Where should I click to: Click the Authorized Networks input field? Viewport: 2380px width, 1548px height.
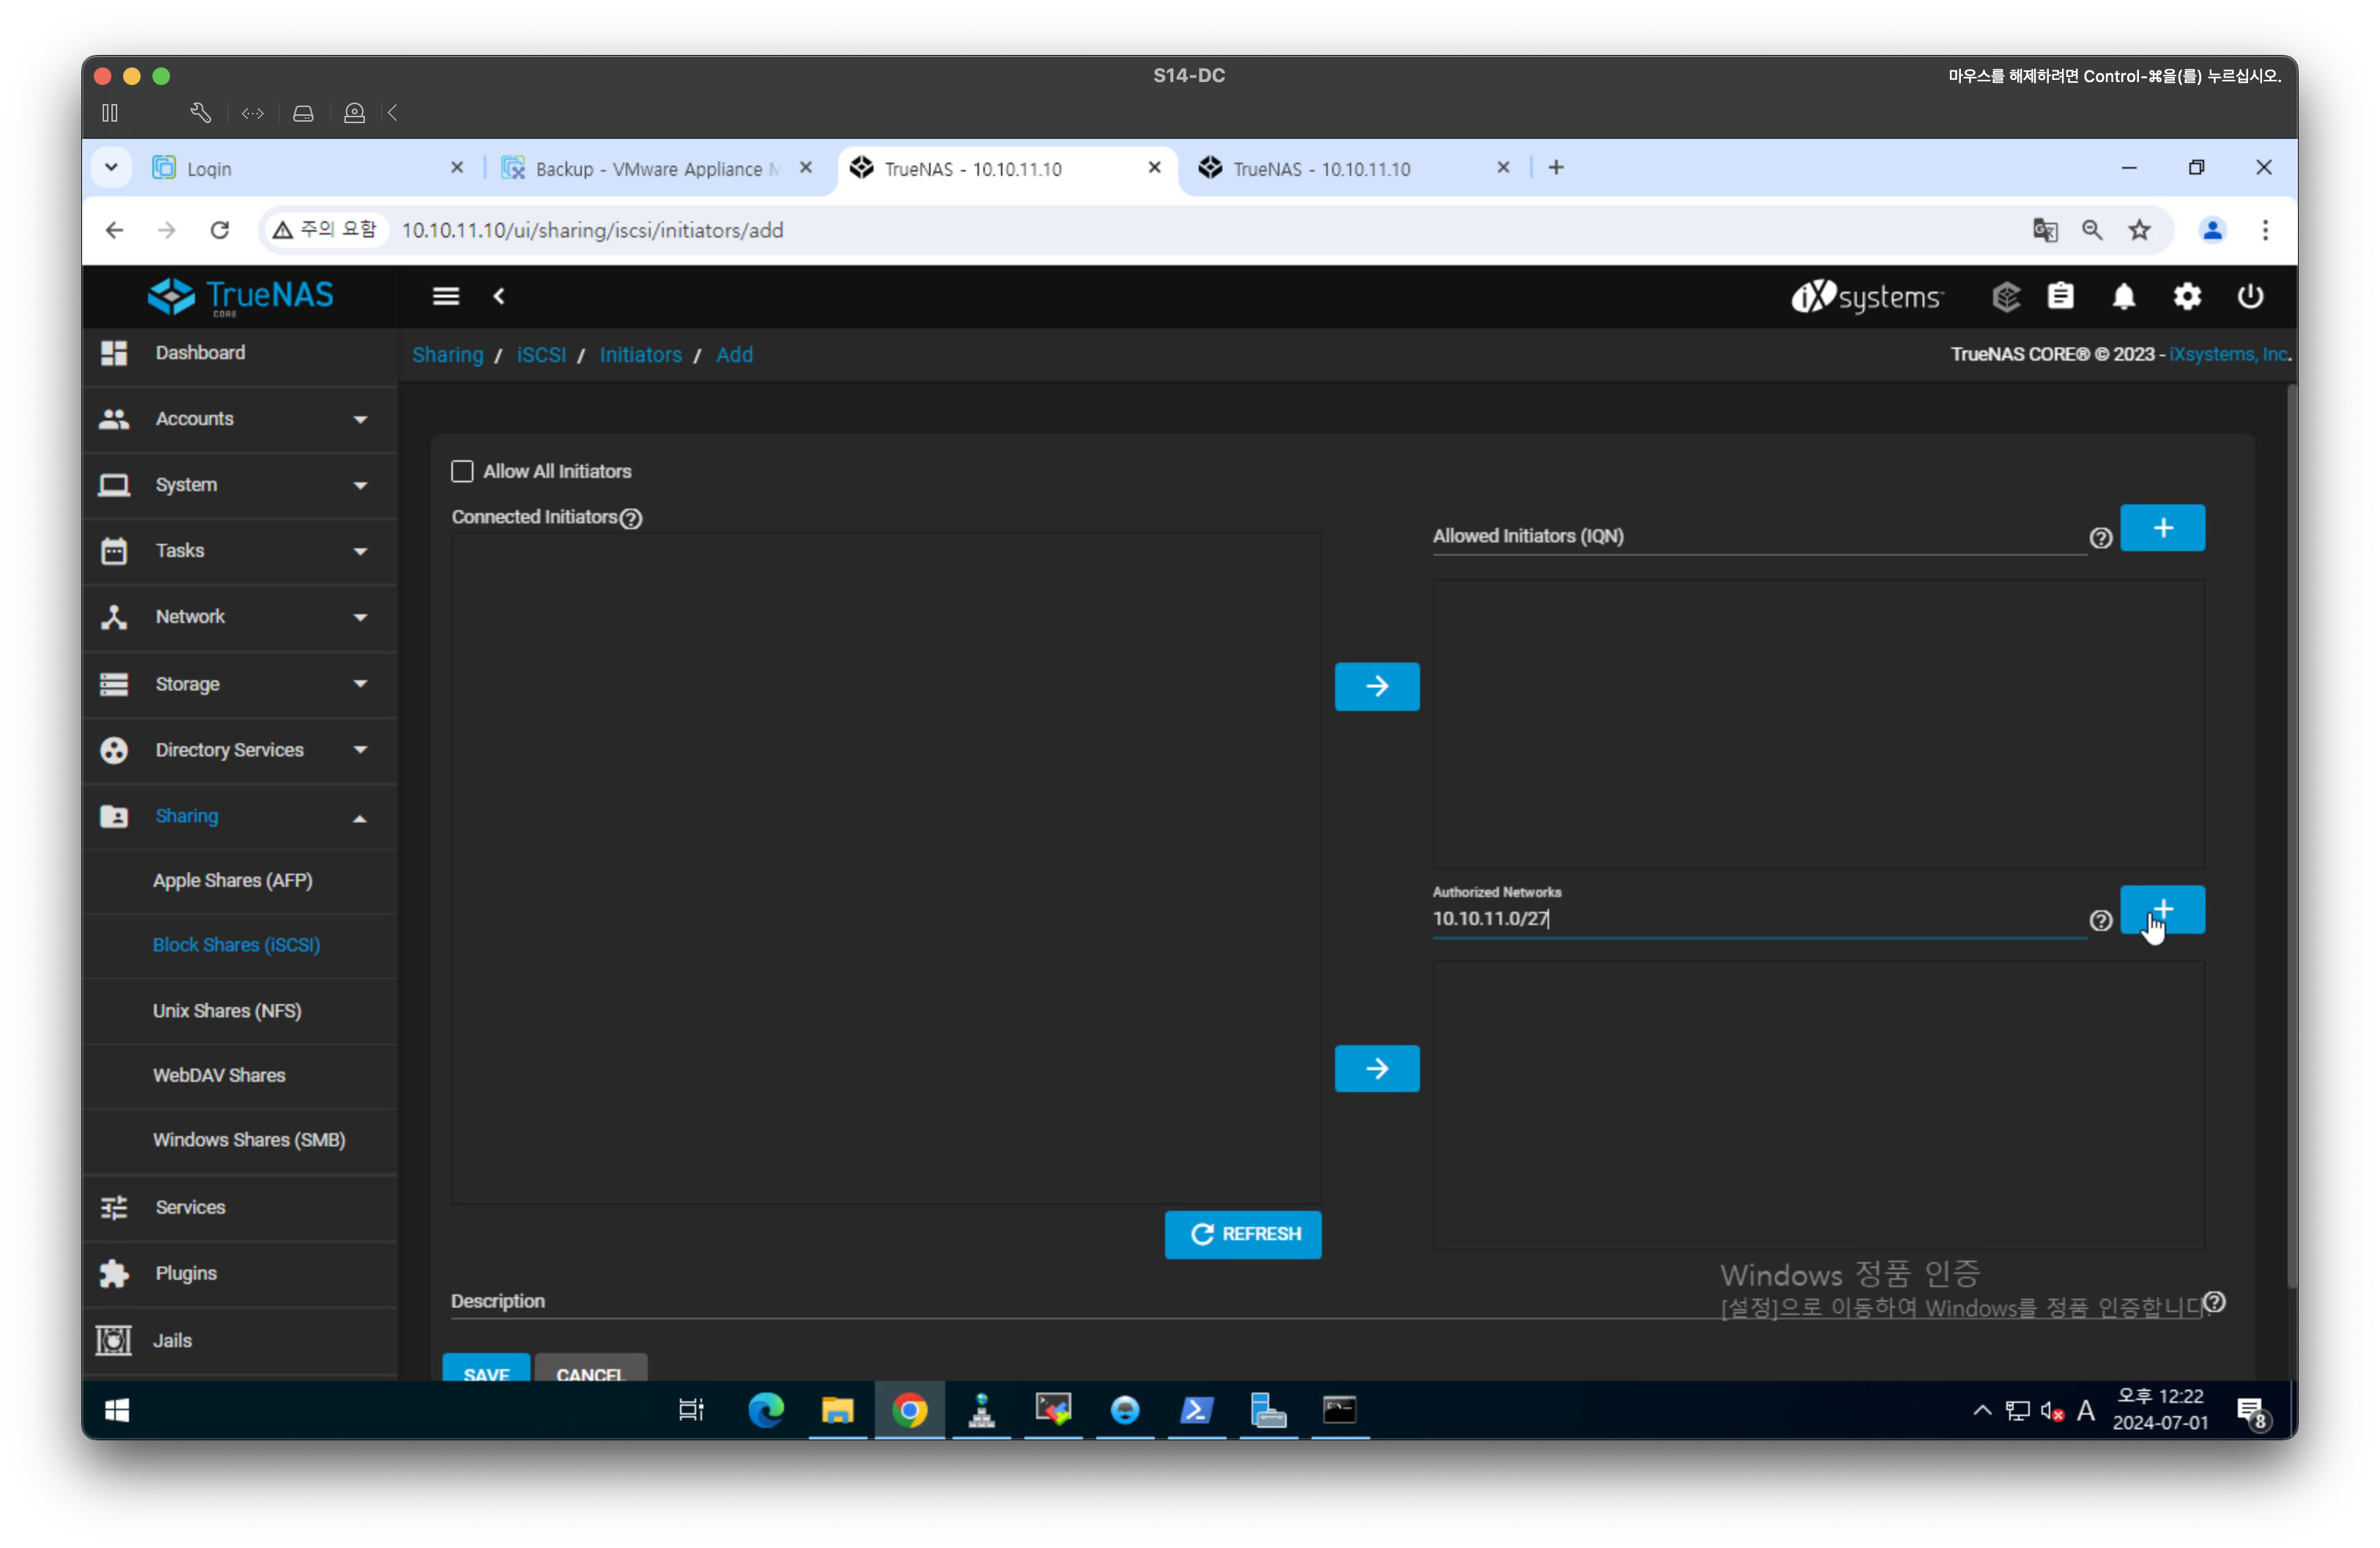pyautogui.click(x=1750, y=918)
